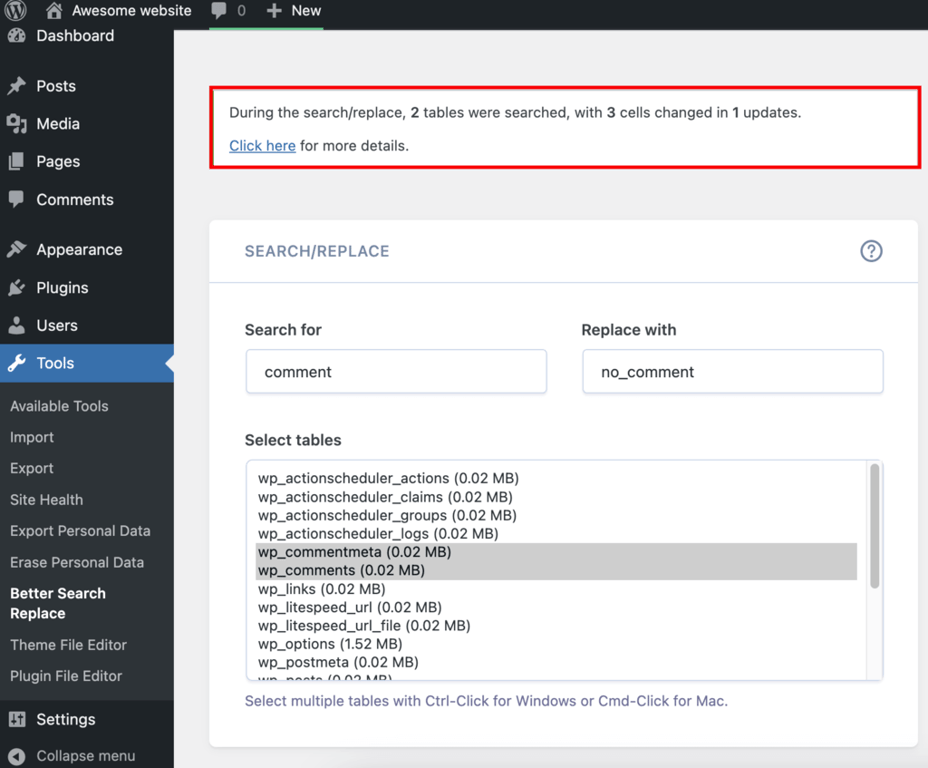Open the Search/Replace help question mark
928x768 pixels.
pos(871,252)
